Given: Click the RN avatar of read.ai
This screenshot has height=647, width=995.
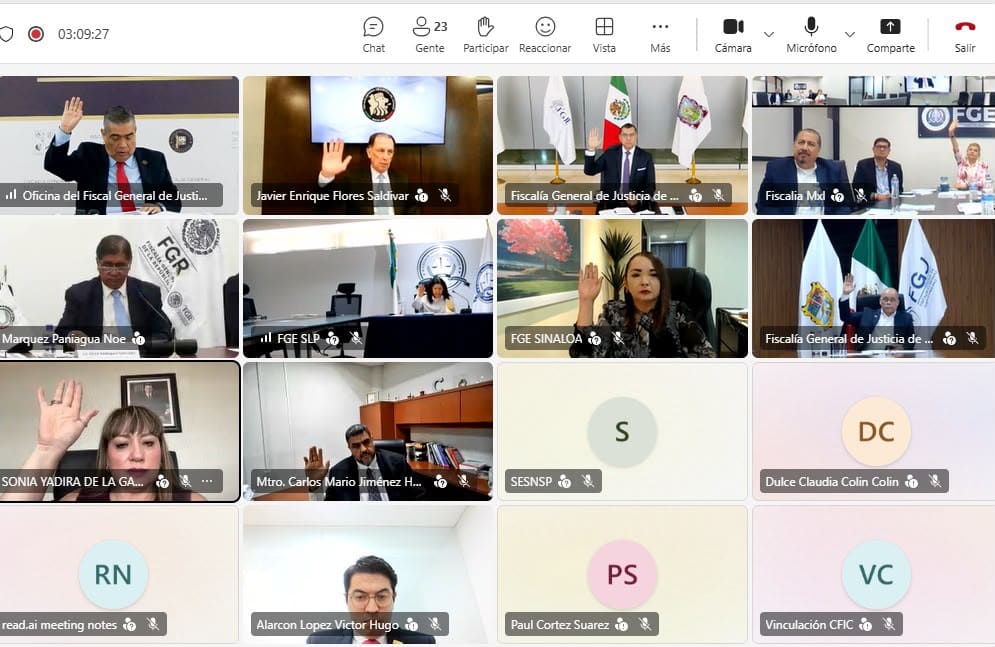Looking at the screenshot, I should (114, 574).
